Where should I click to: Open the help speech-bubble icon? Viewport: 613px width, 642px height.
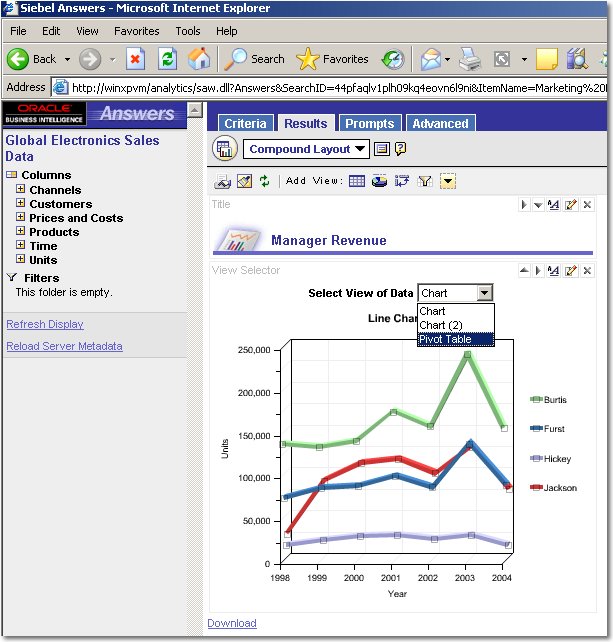[x=400, y=149]
